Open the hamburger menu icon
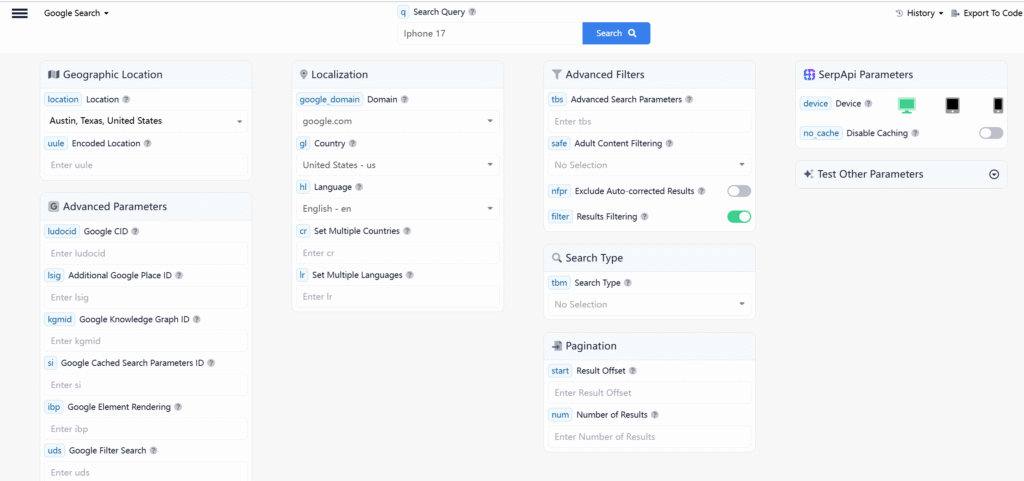The image size is (1024, 481). click(x=19, y=13)
